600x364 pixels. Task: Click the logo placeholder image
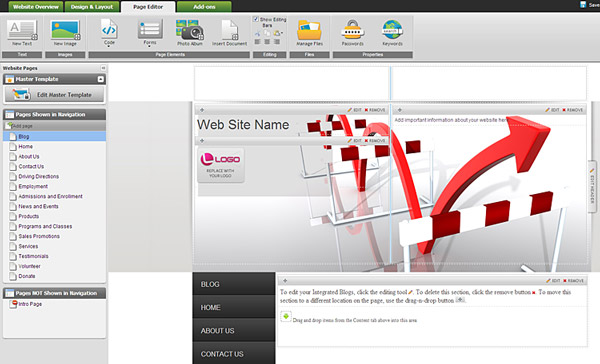pos(220,165)
